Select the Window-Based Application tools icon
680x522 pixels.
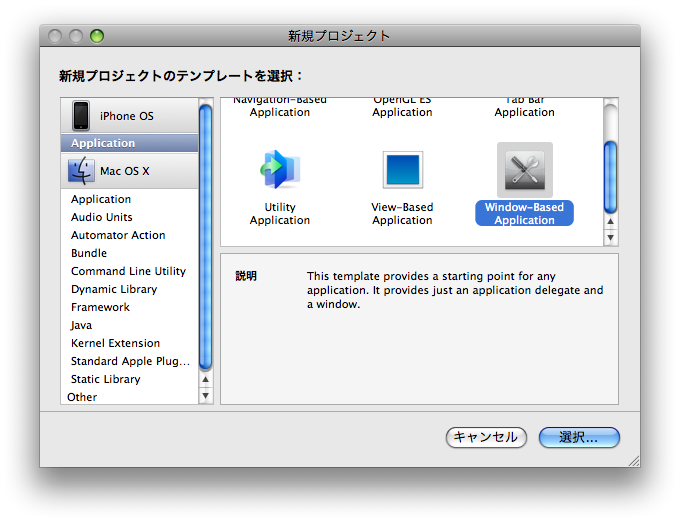click(x=524, y=170)
